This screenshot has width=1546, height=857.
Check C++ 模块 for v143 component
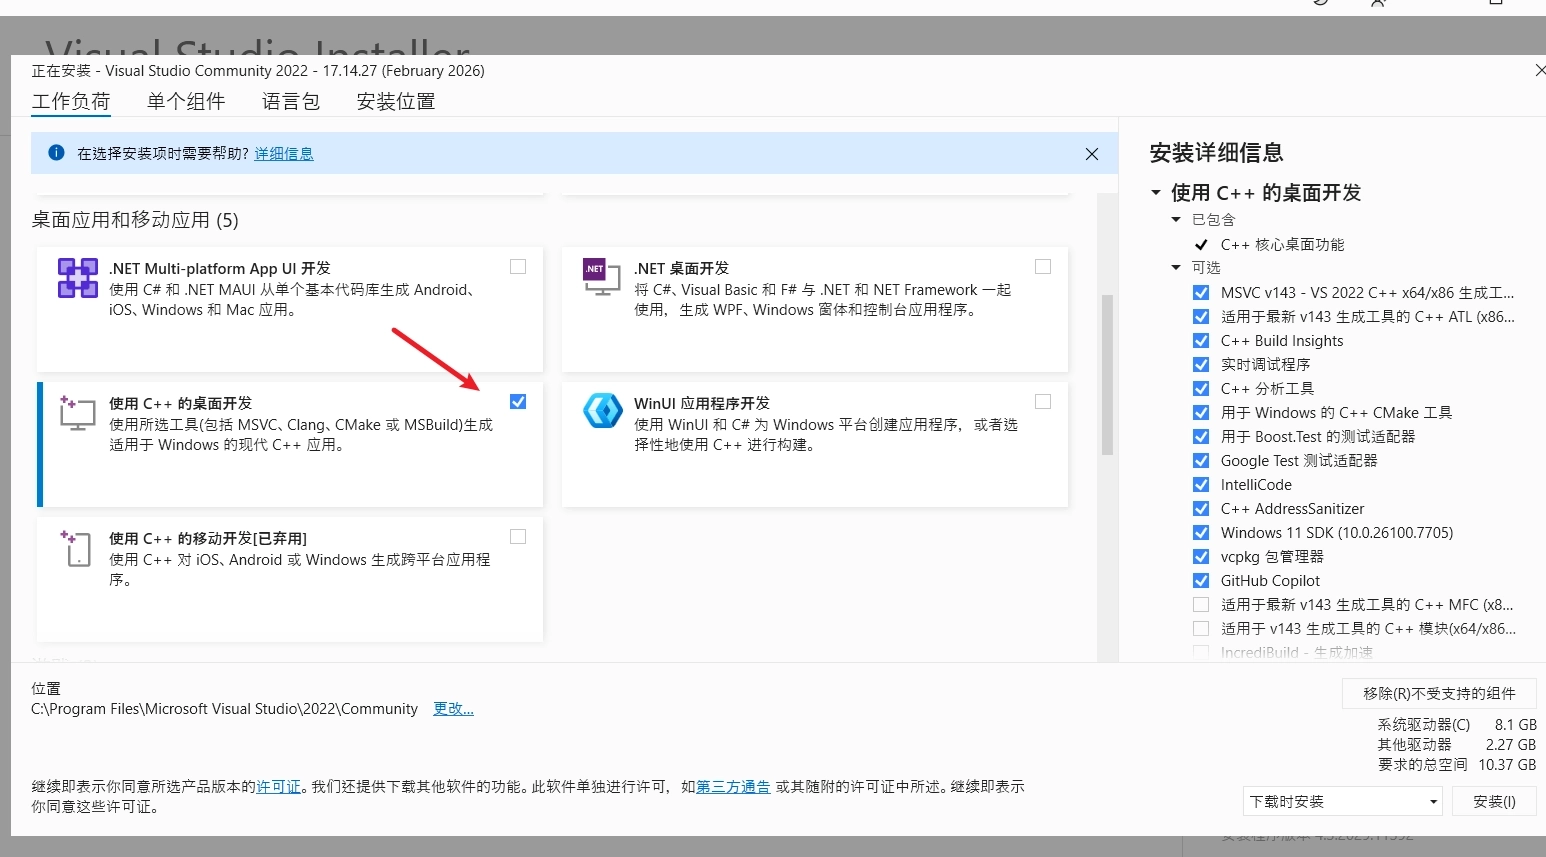tap(1201, 629)
